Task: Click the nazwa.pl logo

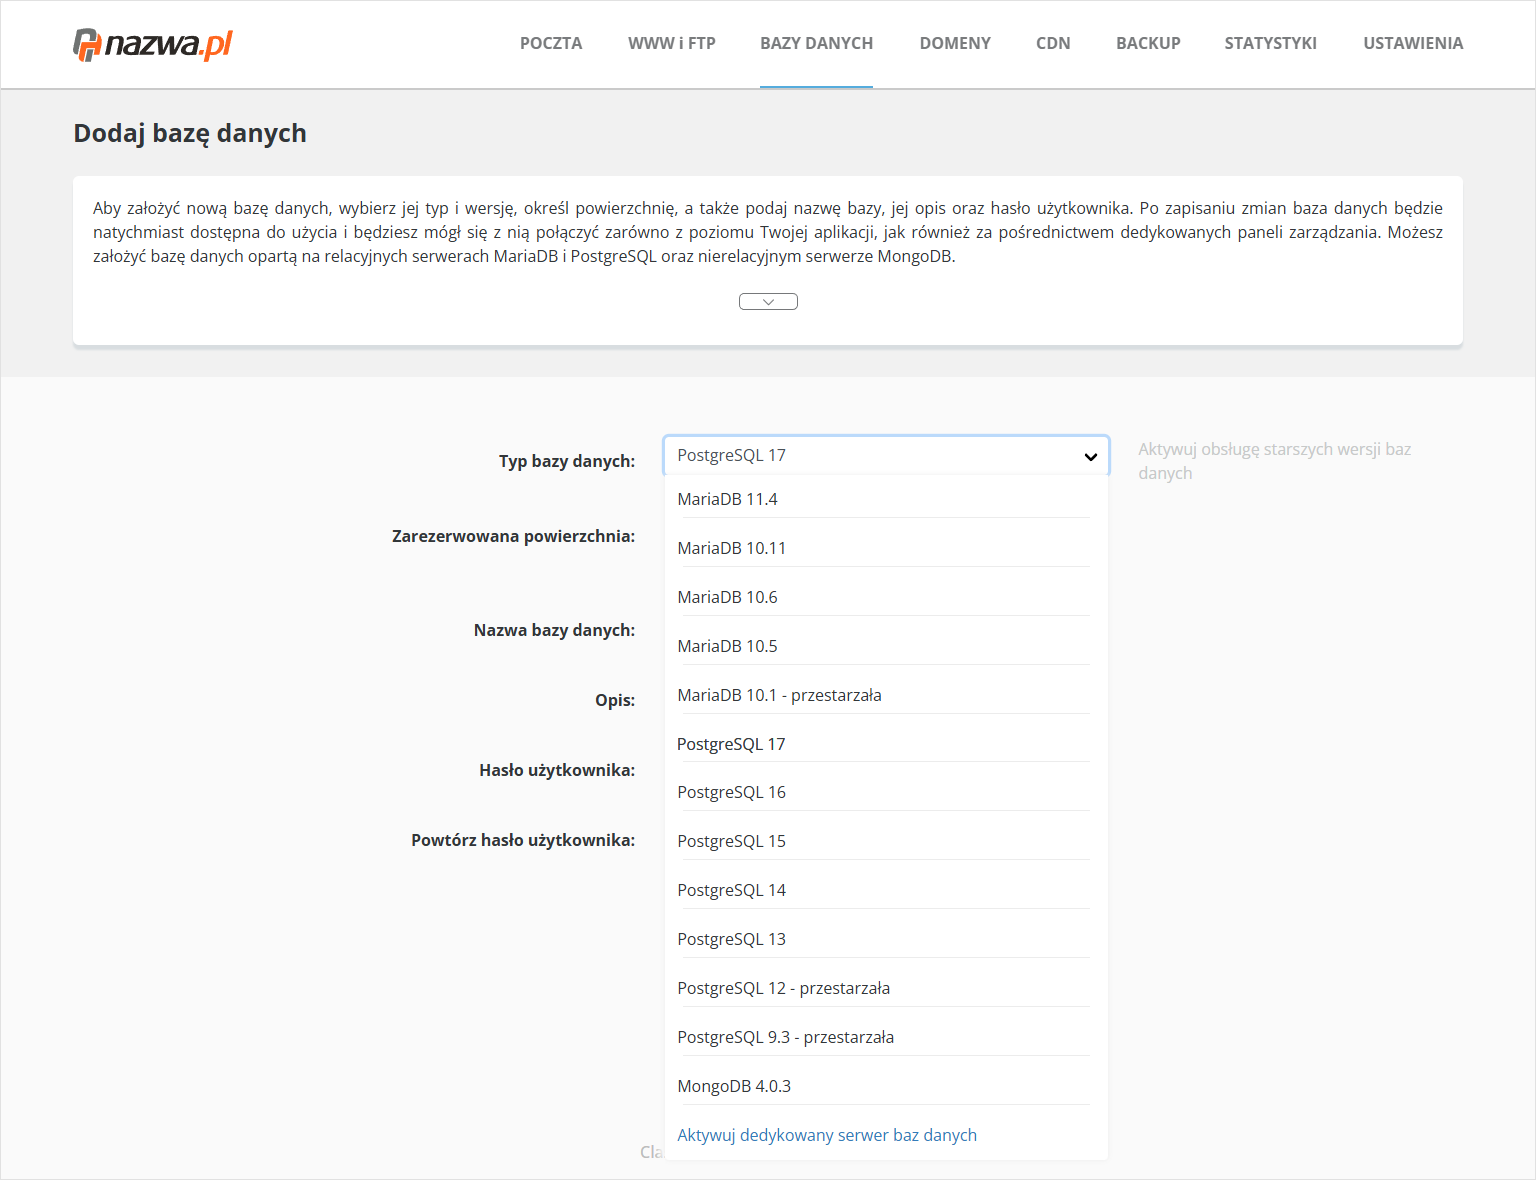Action: pyautogui.click(x=153, y=44)
